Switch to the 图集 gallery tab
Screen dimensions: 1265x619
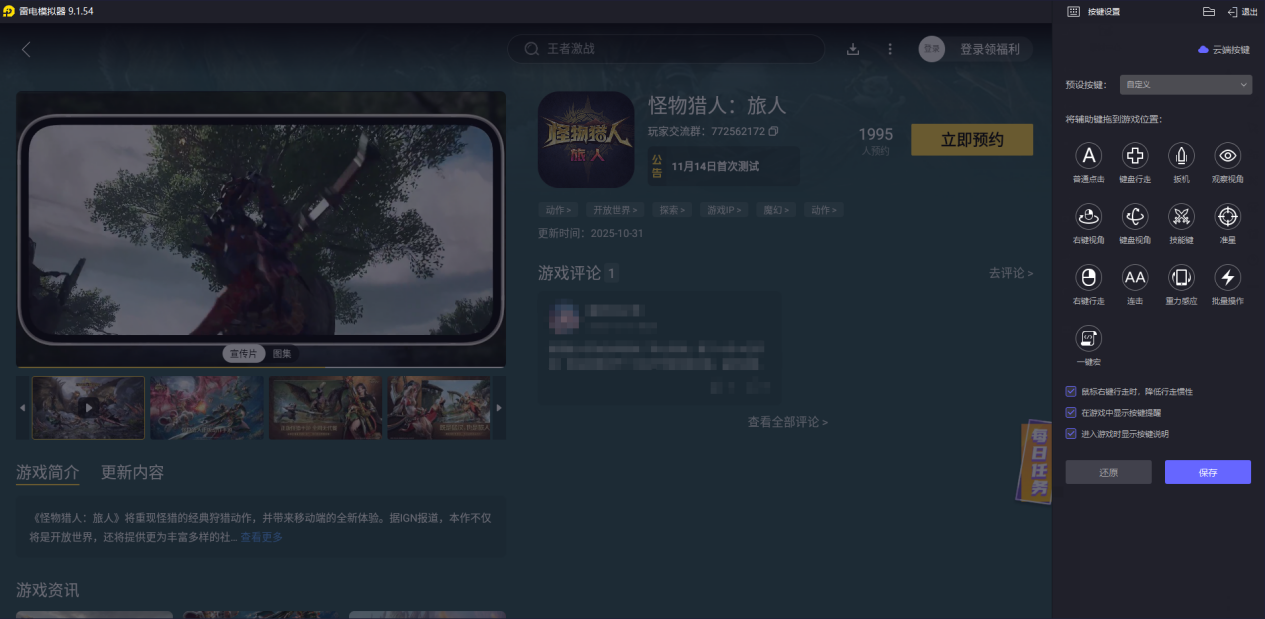pos(285,353)
